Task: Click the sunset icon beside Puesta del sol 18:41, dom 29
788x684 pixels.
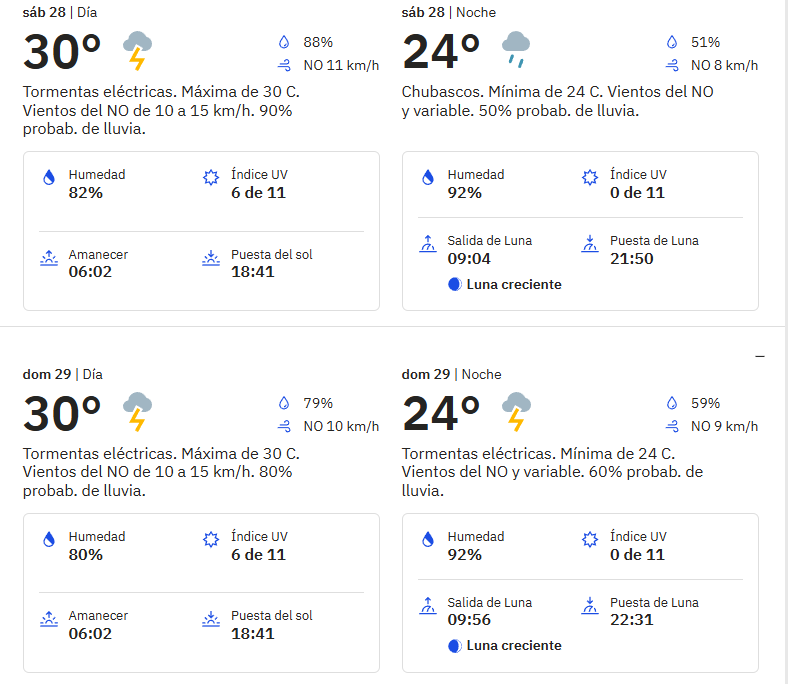Action: pos(211,620)
